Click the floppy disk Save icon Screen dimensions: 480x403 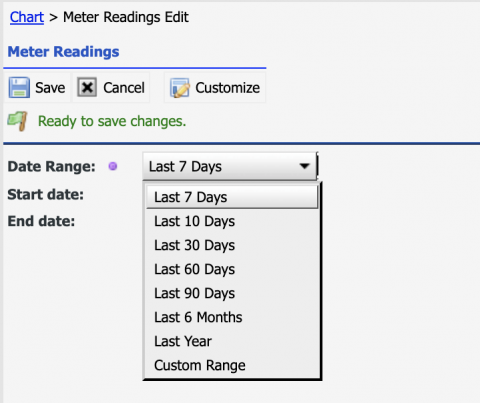19,88
